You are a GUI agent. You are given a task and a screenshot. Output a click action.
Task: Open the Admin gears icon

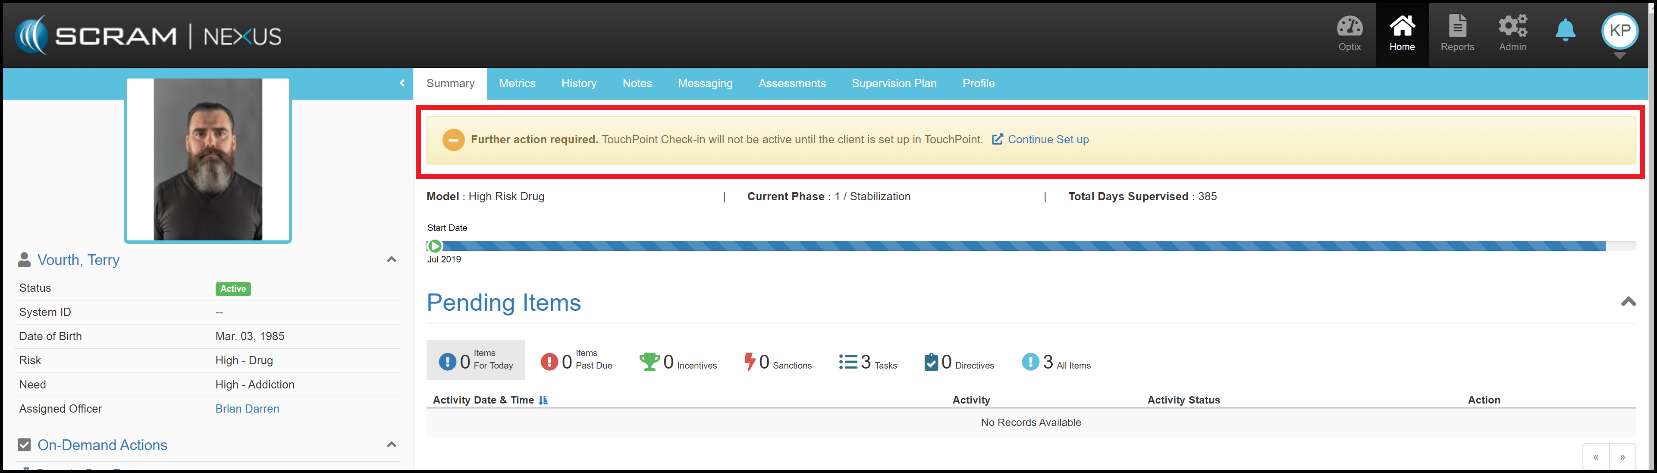(1512, 32)
